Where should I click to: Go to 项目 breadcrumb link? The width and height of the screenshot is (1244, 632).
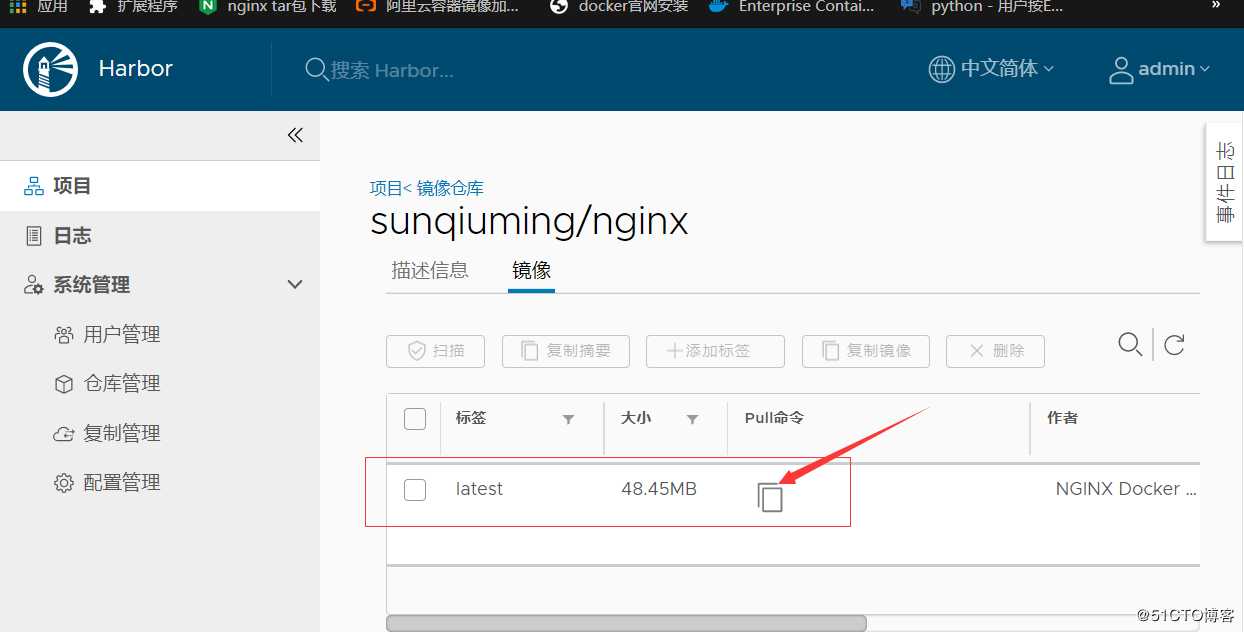click(x=385, y=188)
